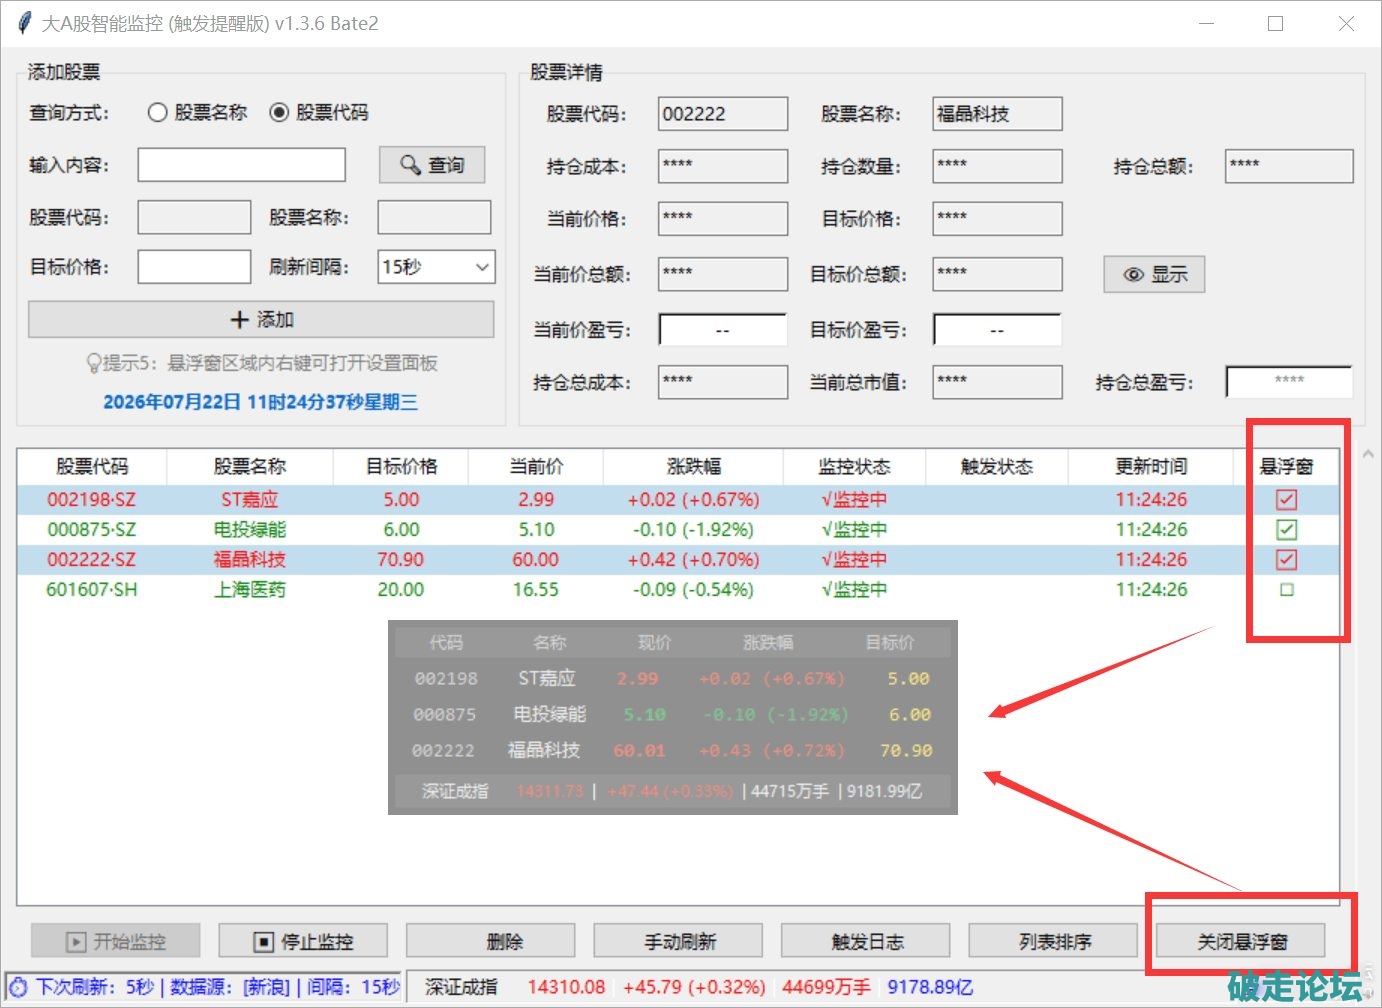The image size is (1382, 1008).
Task: Enable 悬浮窗 checkbox for 上海医药 row
Action: pos(1287,590)
